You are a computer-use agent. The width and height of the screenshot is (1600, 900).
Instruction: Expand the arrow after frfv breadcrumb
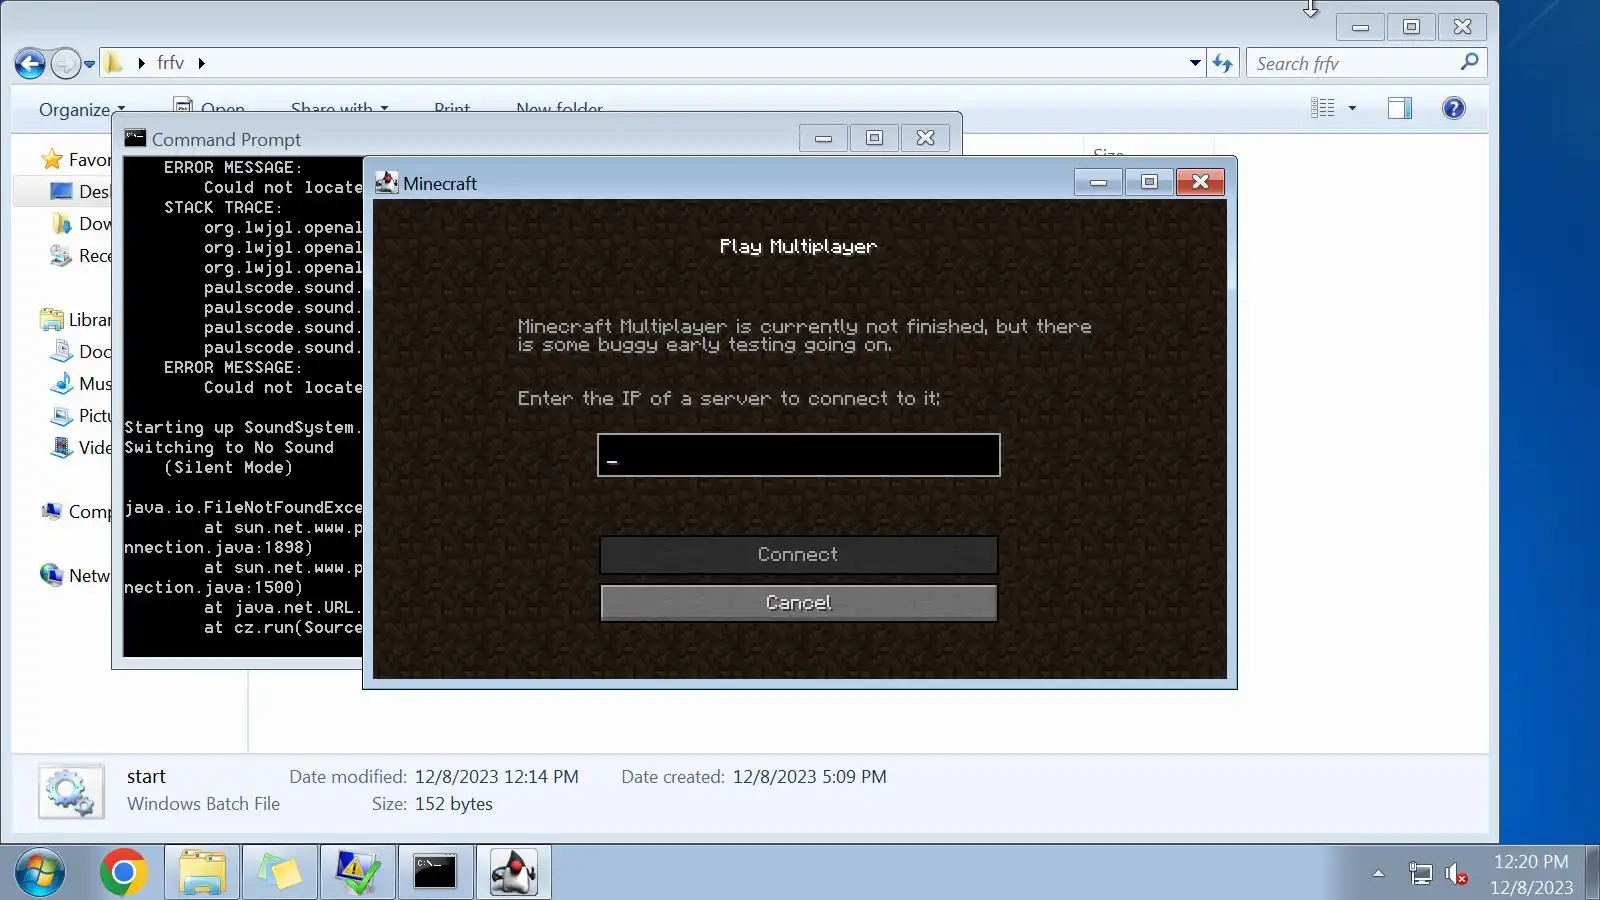[x=201, y=63]
